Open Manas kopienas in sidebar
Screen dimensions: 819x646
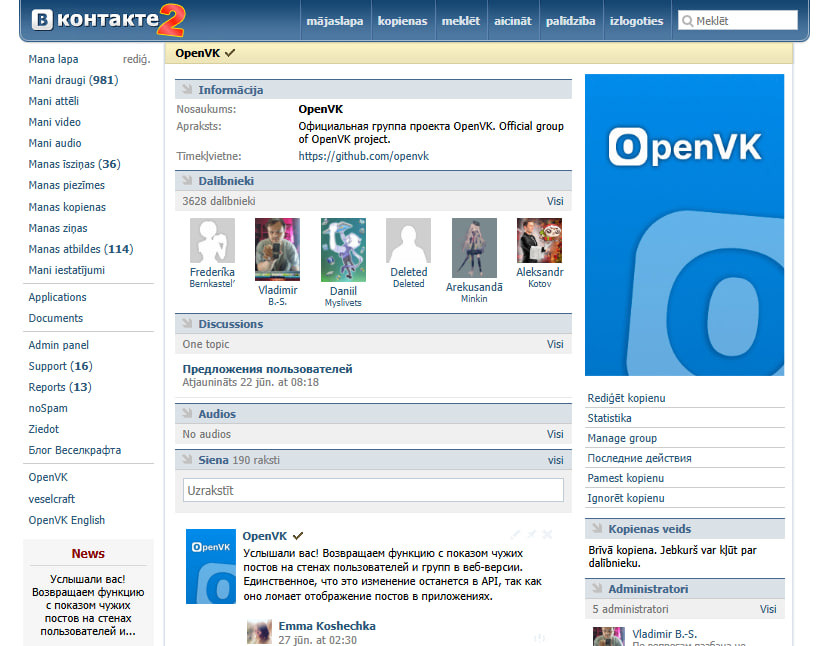(x=67, y=207)
